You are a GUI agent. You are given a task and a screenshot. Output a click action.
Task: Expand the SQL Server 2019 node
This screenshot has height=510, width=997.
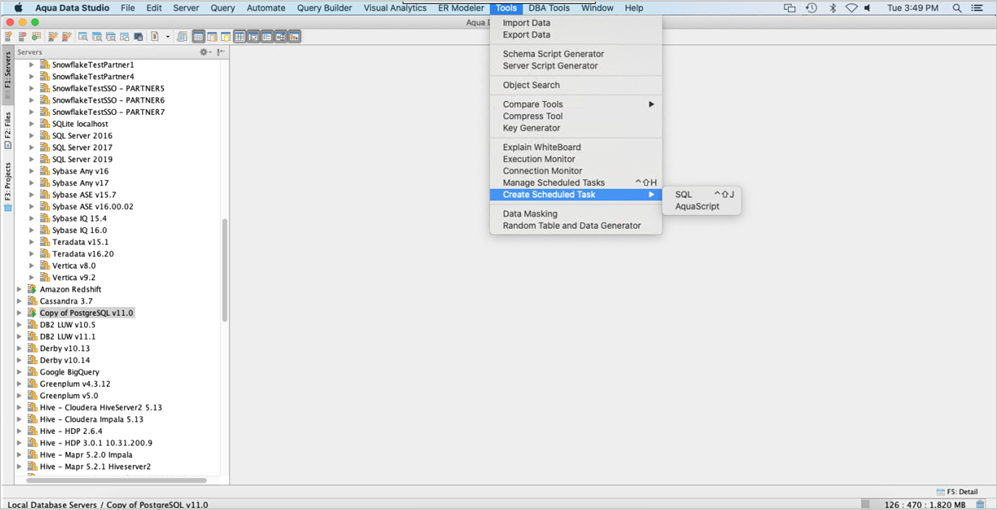[x=32, y=159]
